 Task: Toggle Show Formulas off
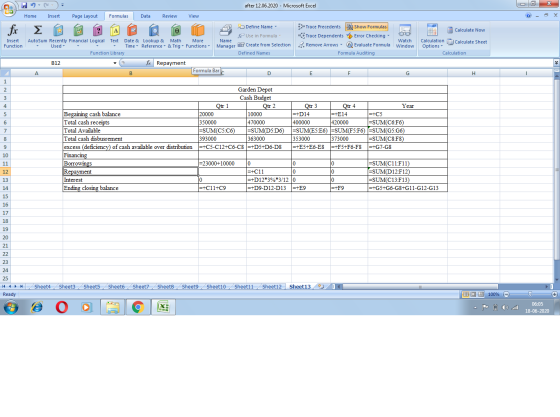(367, 27)
